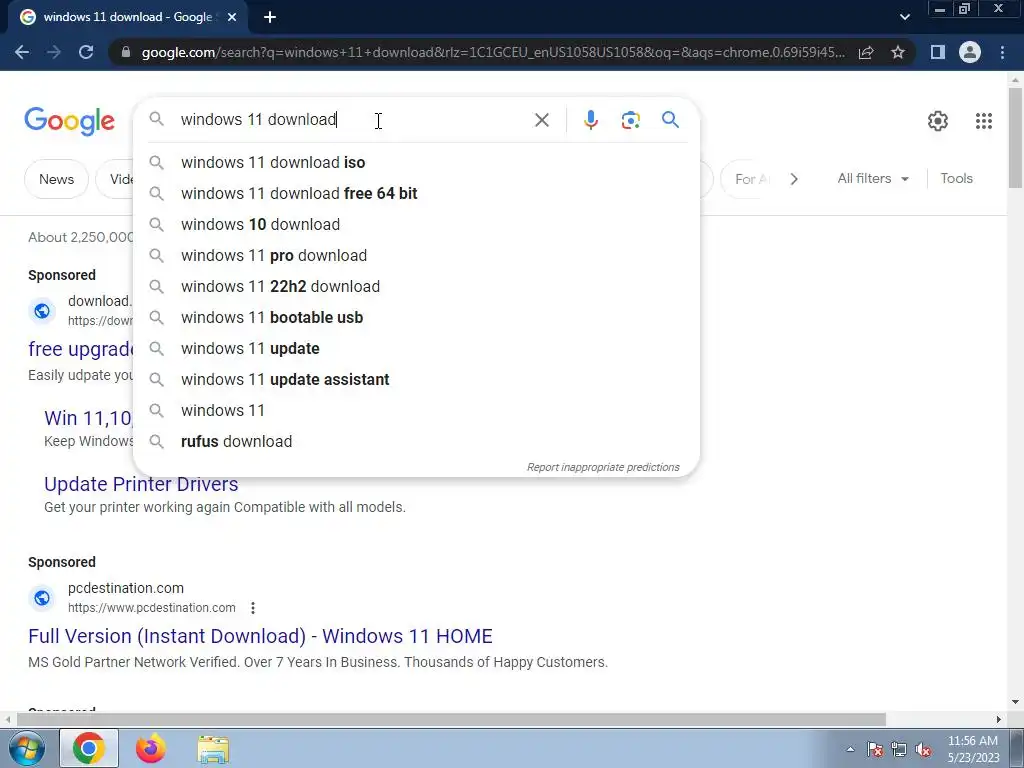Click the Chrome back arrow
This screenshot has height=768, width=1024.
tap(22, 52)
